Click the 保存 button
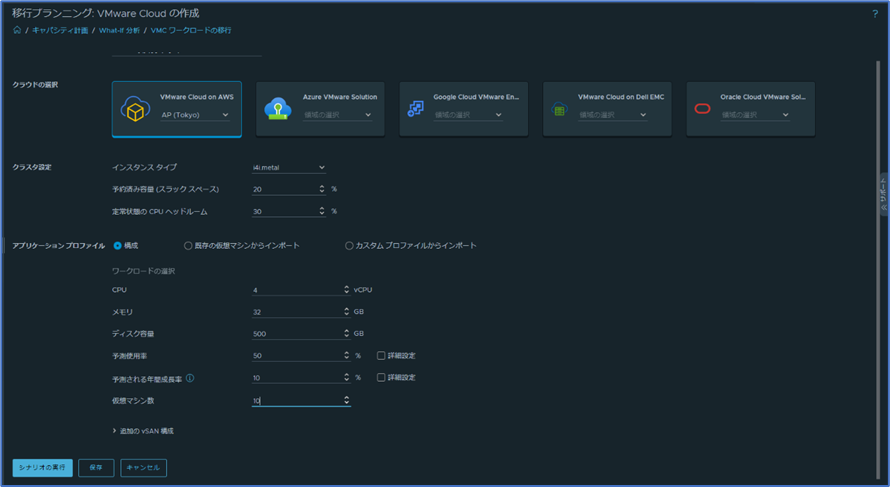This screenshot has width=890, height=487. click(96, 468)
